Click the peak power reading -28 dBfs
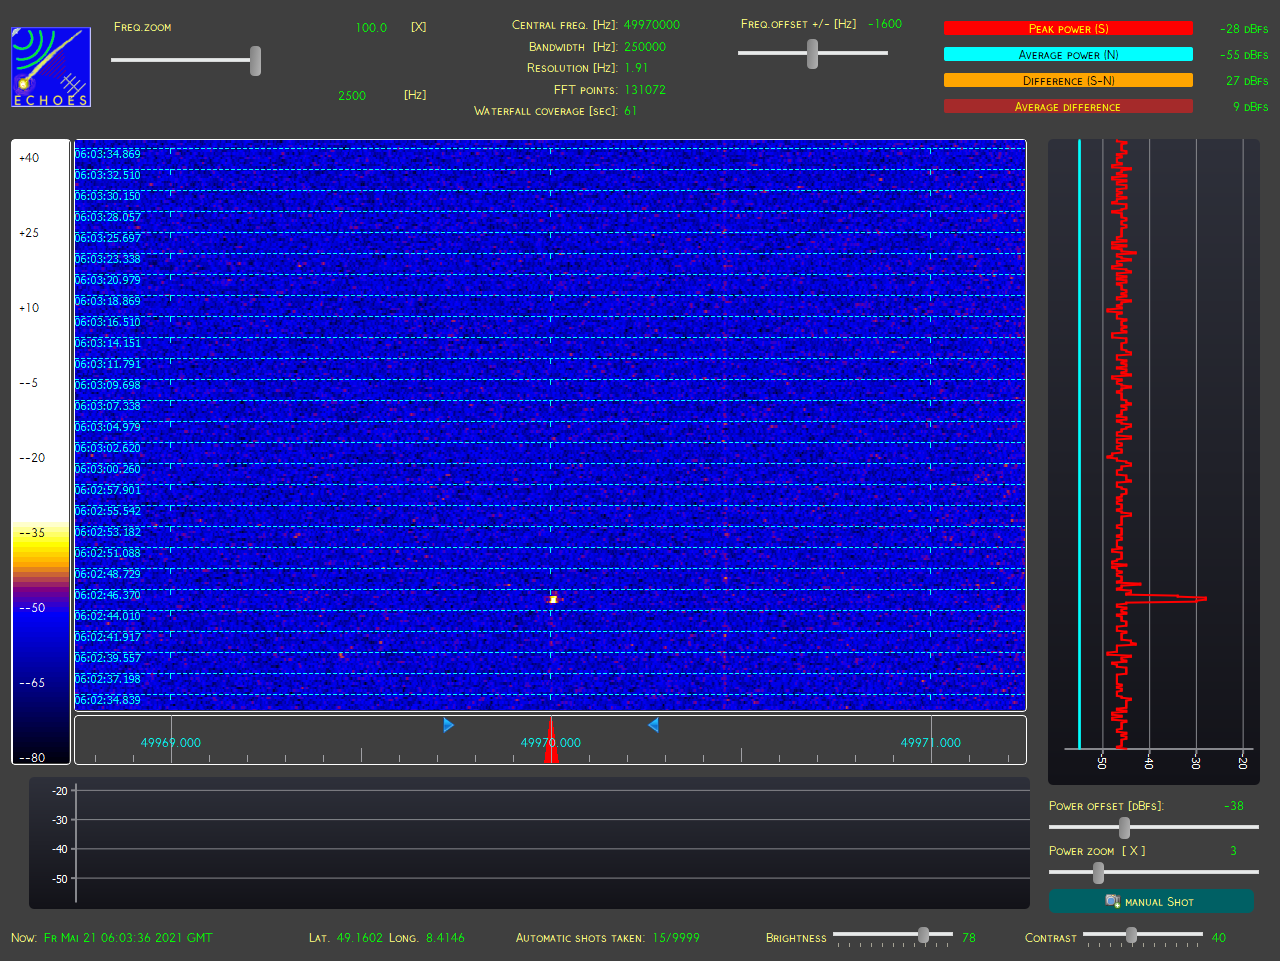This screenshot has height=961, width=1280. 1244,29
